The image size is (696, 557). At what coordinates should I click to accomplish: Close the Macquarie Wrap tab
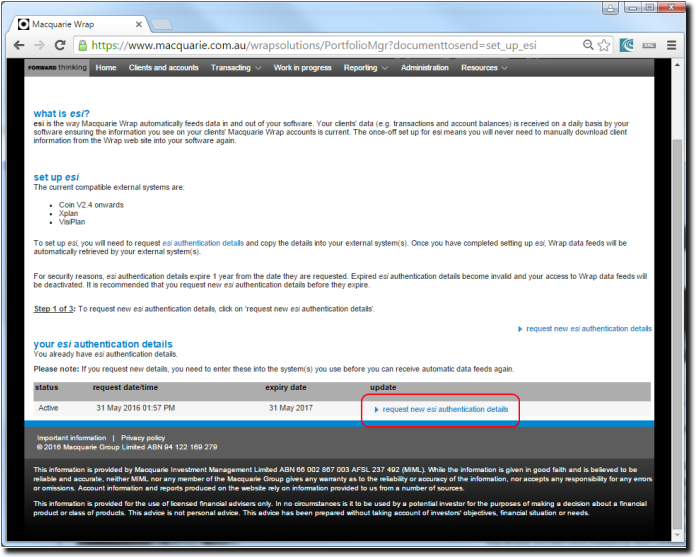tap(139, 24)
